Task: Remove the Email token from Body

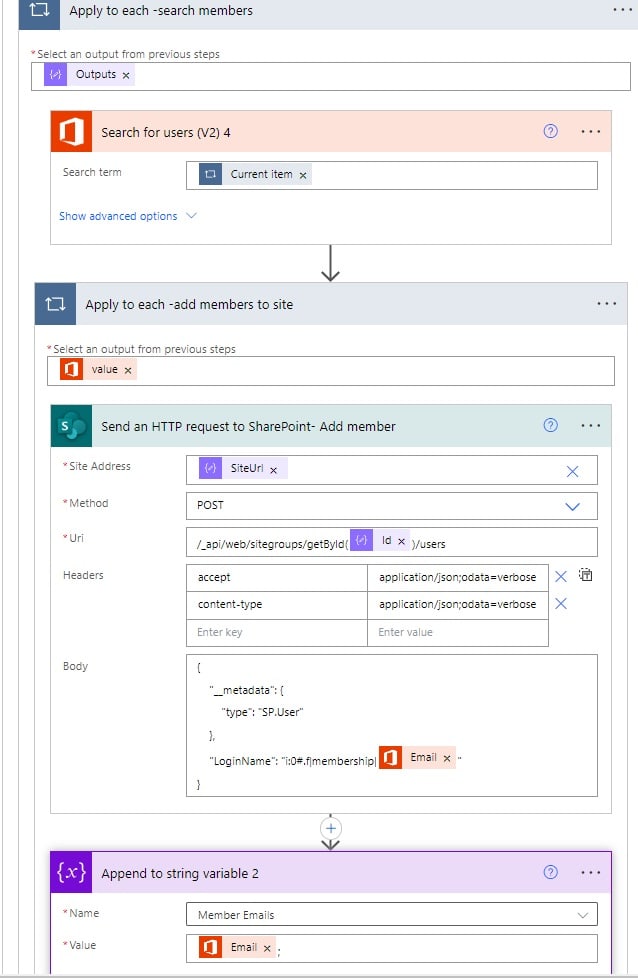Action: pyautogui.click(x=447, y=758)
